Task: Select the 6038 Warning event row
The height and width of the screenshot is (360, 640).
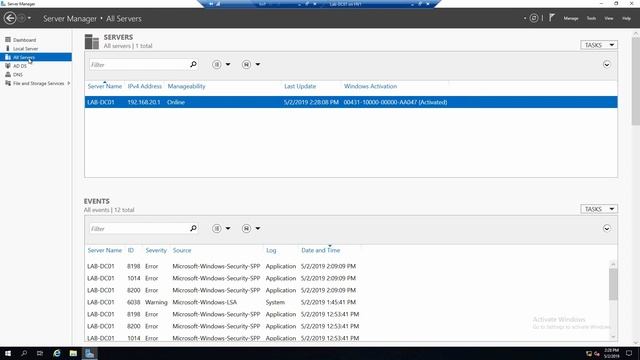Action: [x=347, y=302]
